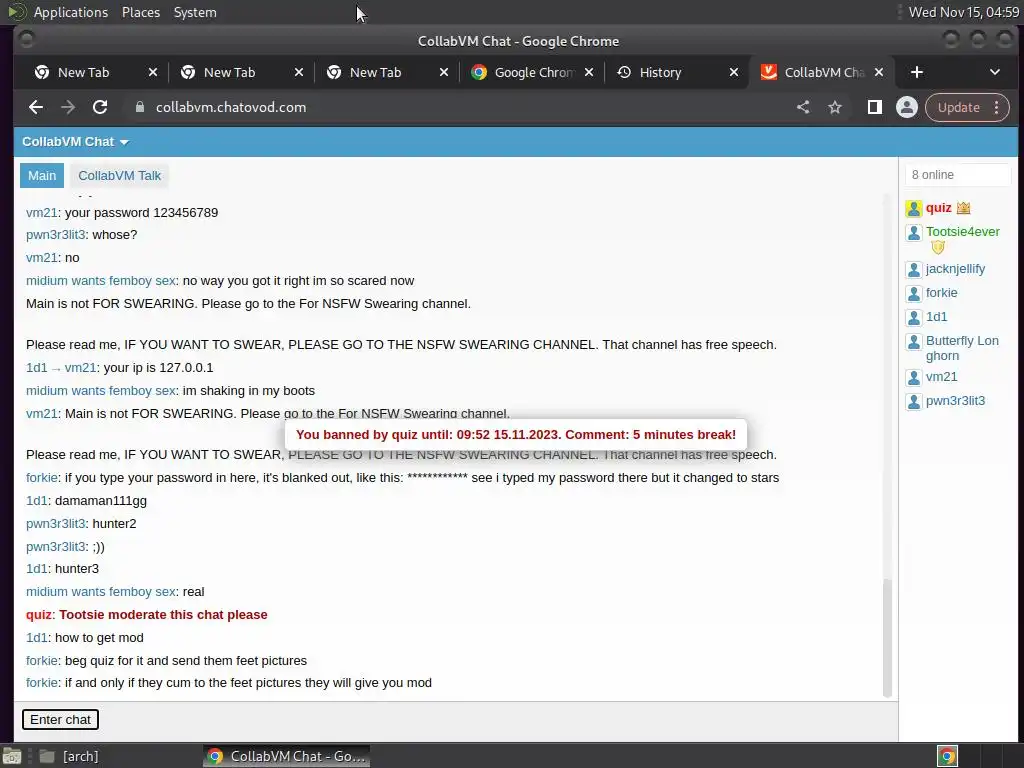1024x768 pixels.
Task: Select forkie in the online user list
Action: pyautogui.click(x=942, y=293)
